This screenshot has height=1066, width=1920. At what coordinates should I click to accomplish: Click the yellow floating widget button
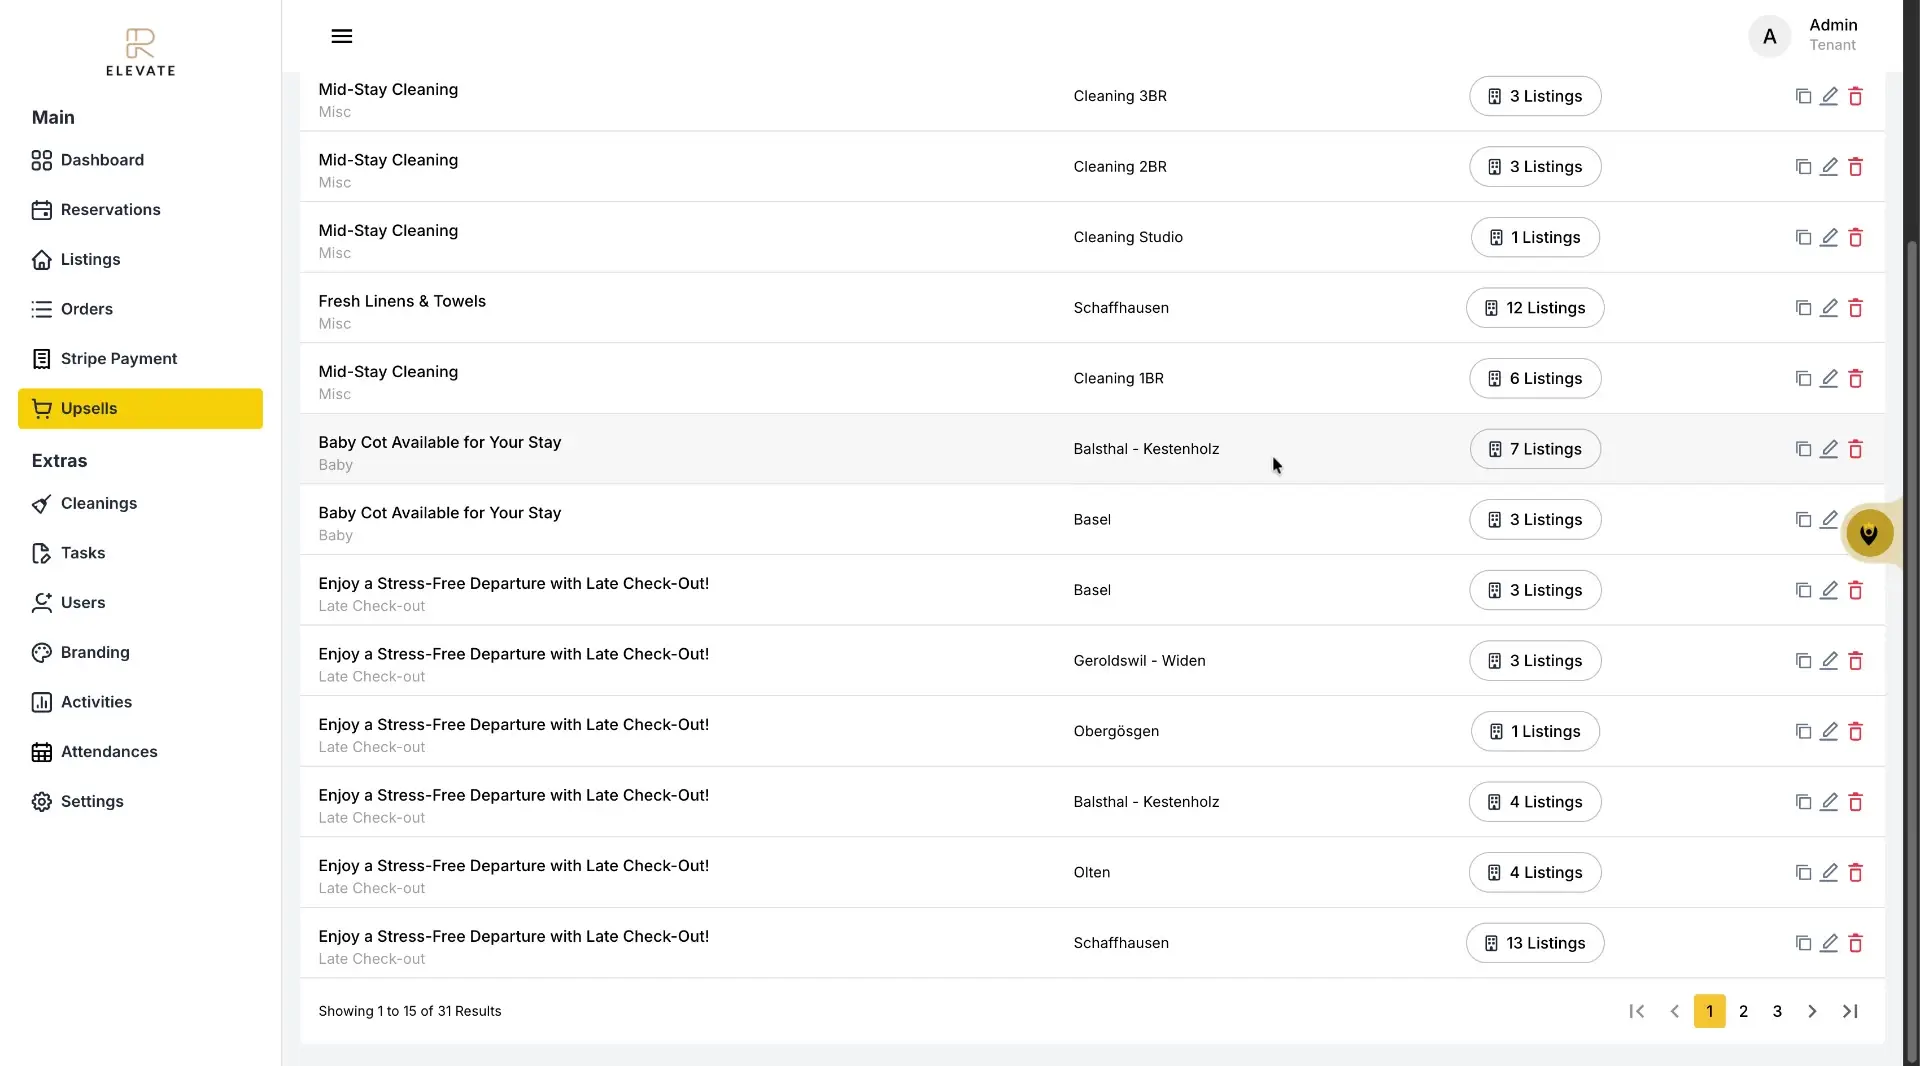pos(1869,533)
